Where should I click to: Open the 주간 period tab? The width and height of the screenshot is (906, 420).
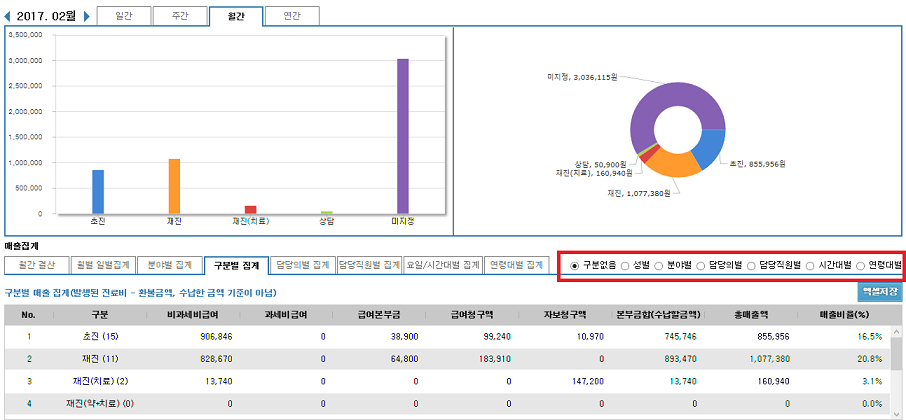point(180,16)
